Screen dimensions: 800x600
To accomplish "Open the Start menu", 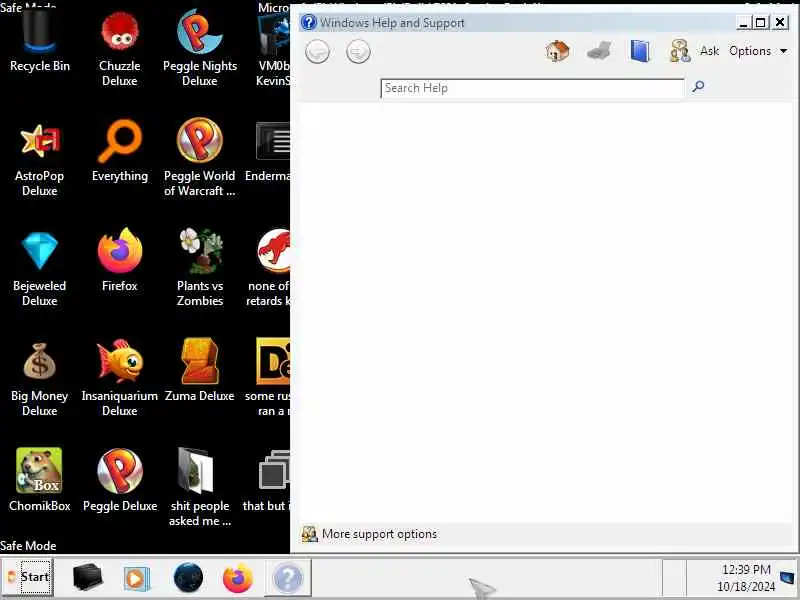I will (x=28, y=577).
